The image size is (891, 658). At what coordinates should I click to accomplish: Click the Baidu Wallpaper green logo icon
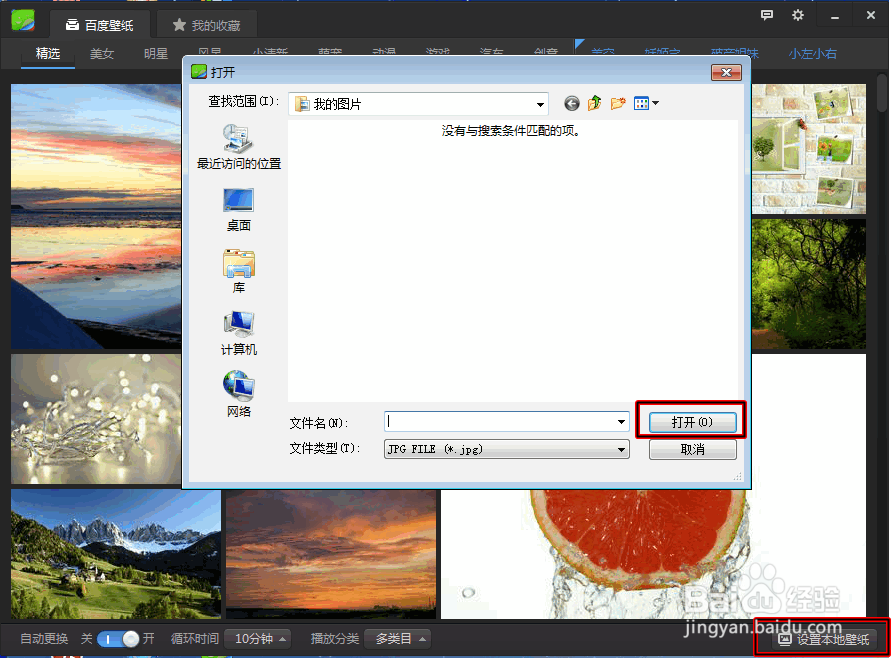(23, 20)
